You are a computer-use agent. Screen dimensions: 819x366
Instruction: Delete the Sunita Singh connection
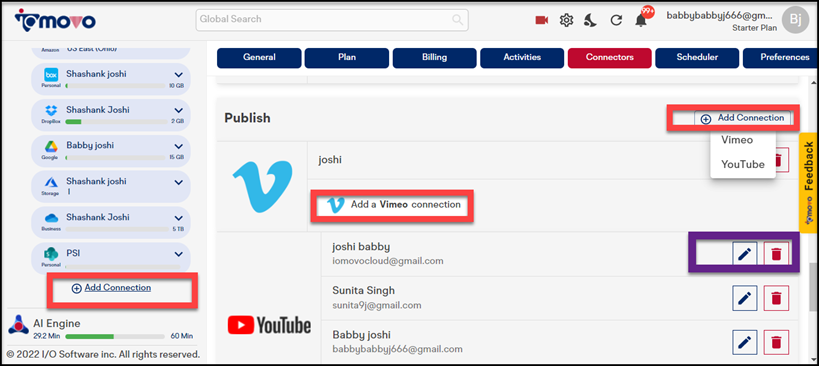click(x=777, y=298)
